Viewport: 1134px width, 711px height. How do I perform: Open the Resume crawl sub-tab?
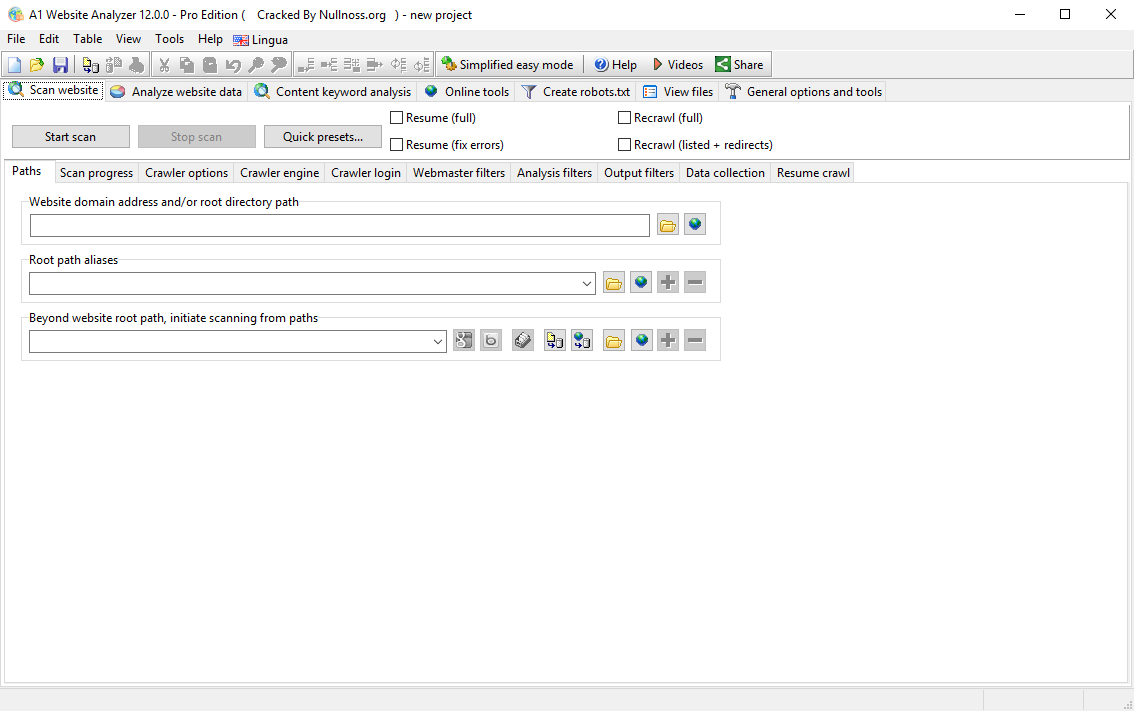[x=813, y=173]
